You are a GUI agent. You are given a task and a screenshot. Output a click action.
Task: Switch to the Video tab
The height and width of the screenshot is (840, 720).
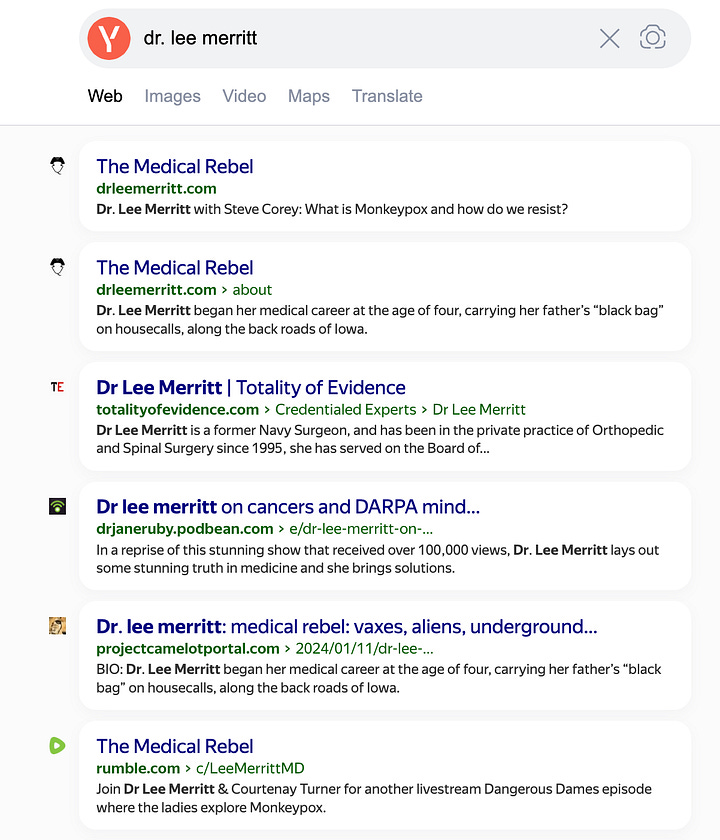(244, 96)
